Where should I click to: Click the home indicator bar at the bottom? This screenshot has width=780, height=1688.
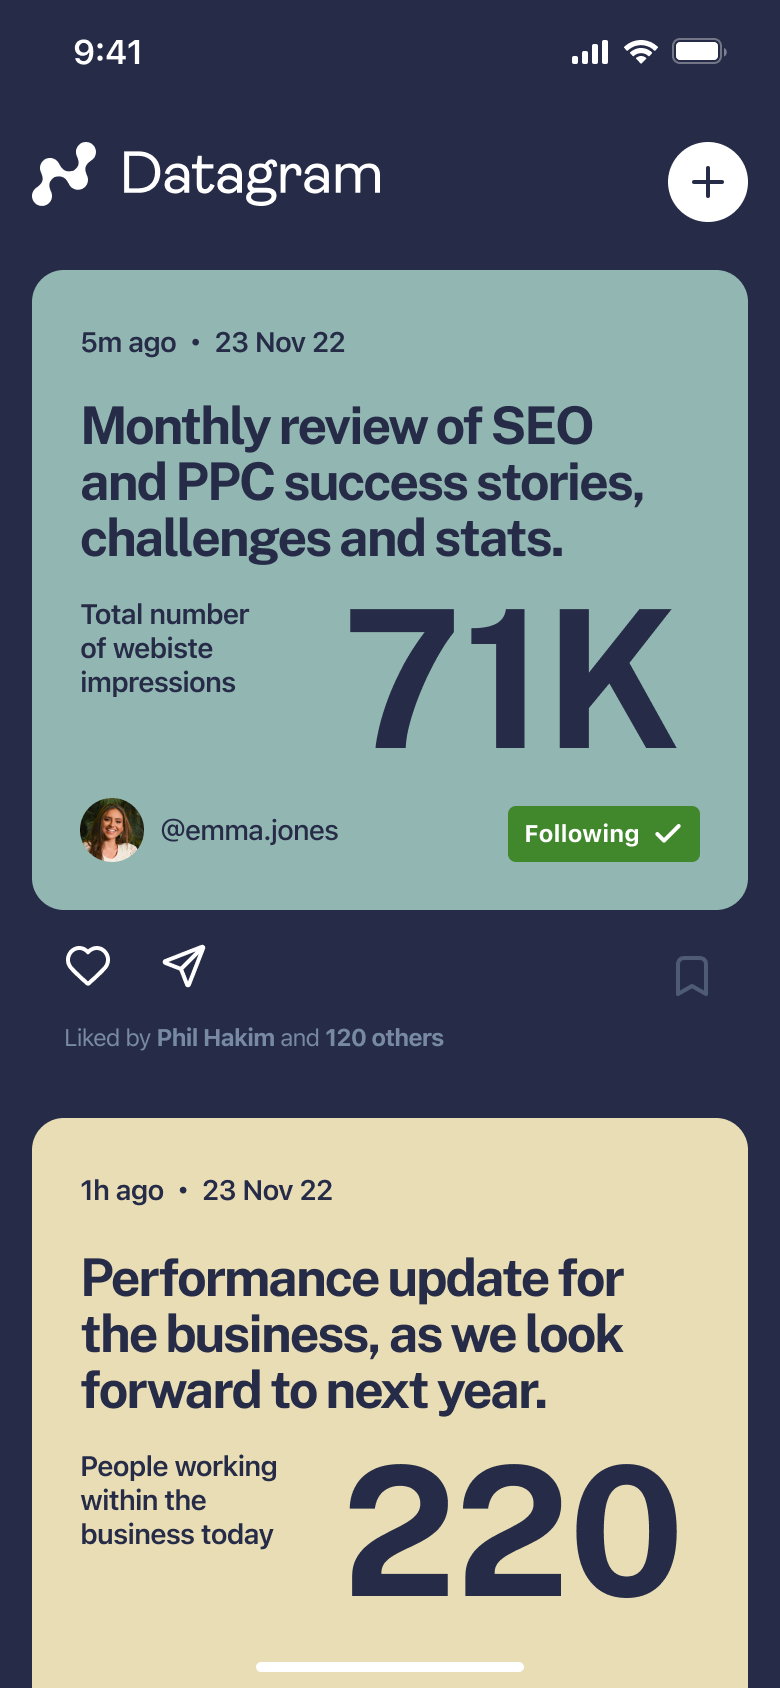coord(390,1667)
